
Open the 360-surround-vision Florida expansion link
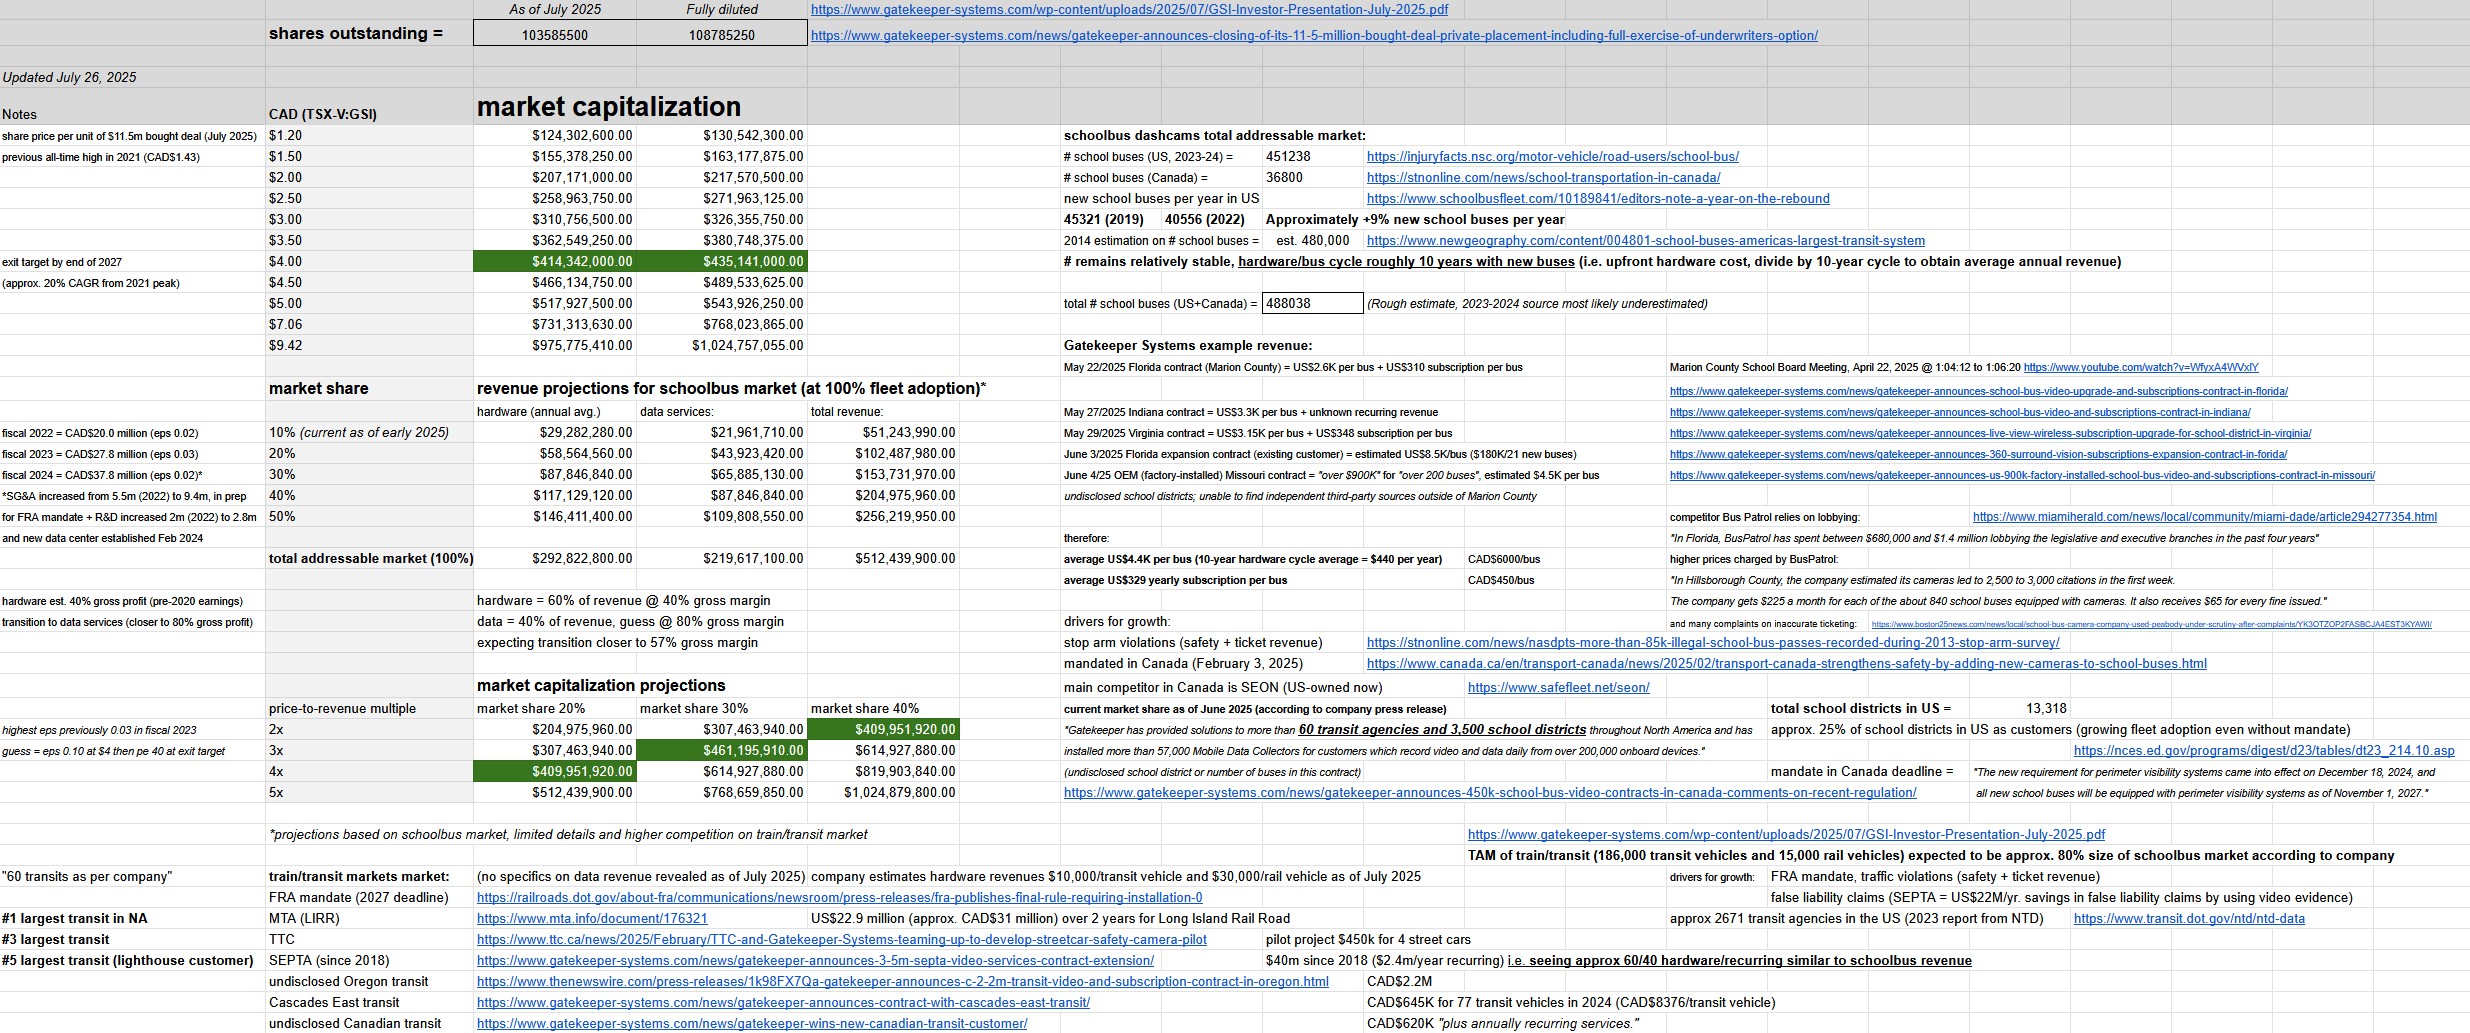[x=1978, y=455]
